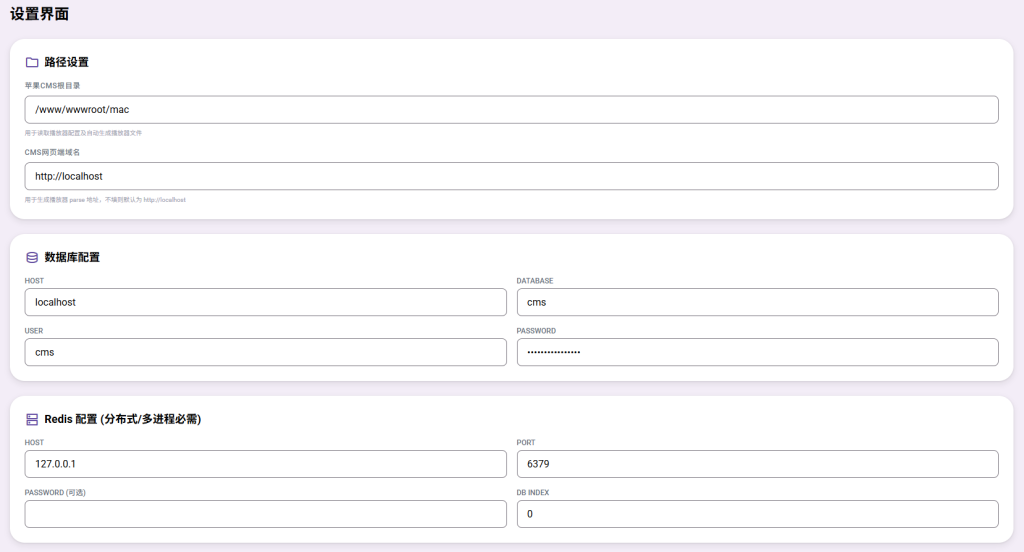Focus the 苹果CMS根目录 path input field
This screenshot has width=1024, height=552.
coord(511,110)
